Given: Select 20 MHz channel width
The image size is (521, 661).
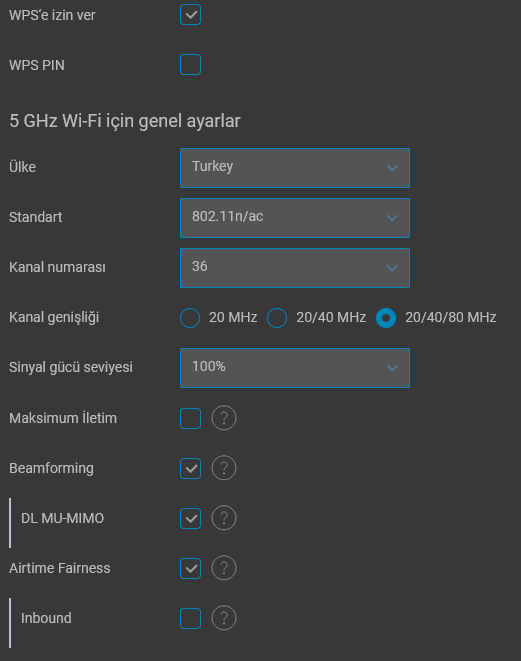Looking at the screenshot, I should click(190, 318).
